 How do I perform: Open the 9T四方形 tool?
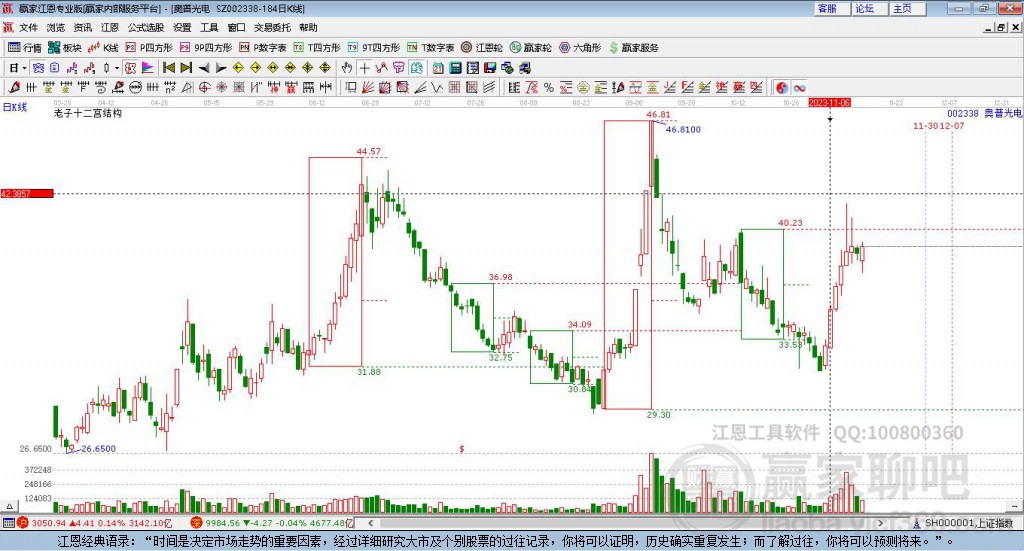[374, 48]
